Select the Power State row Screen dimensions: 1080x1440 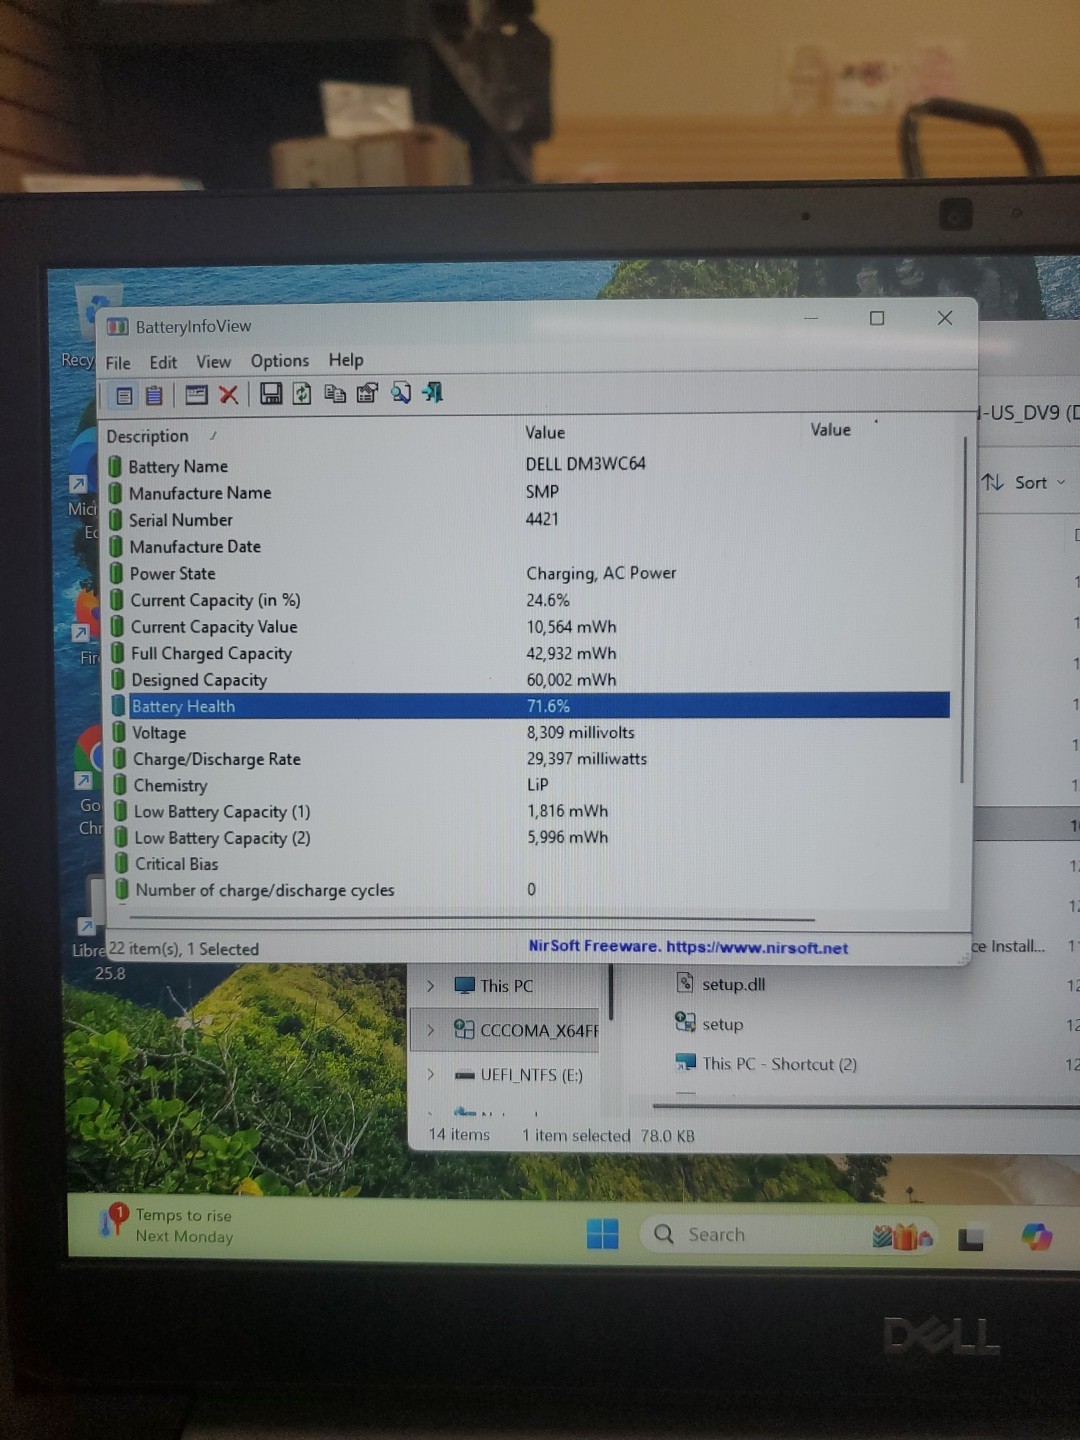click(529, 573)
